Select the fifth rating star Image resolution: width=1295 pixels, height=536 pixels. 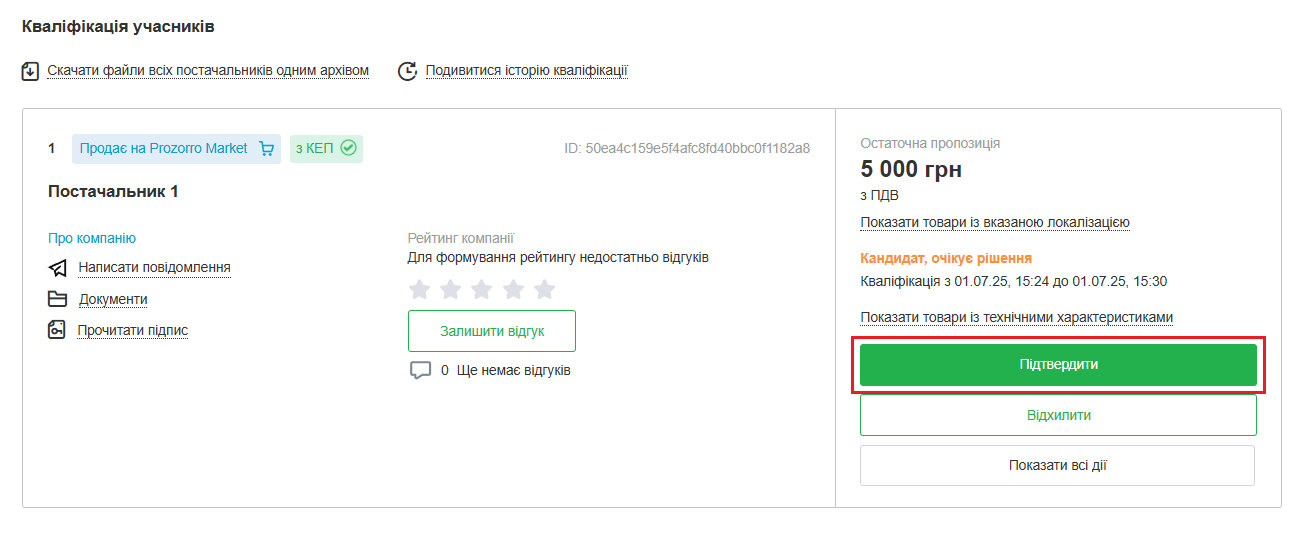click(x=544, y=290)
